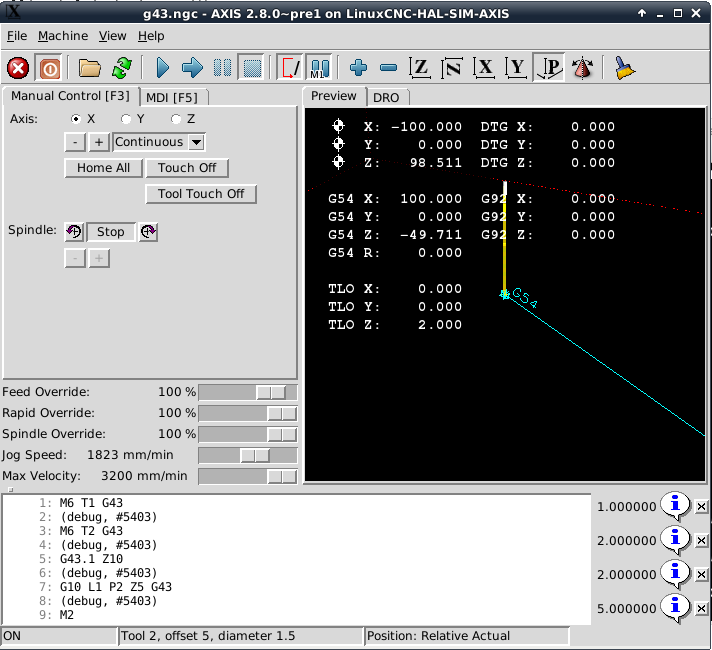Select G-code line 3 M6 T2 G43

pyautogui.click(x=91, y=531)
